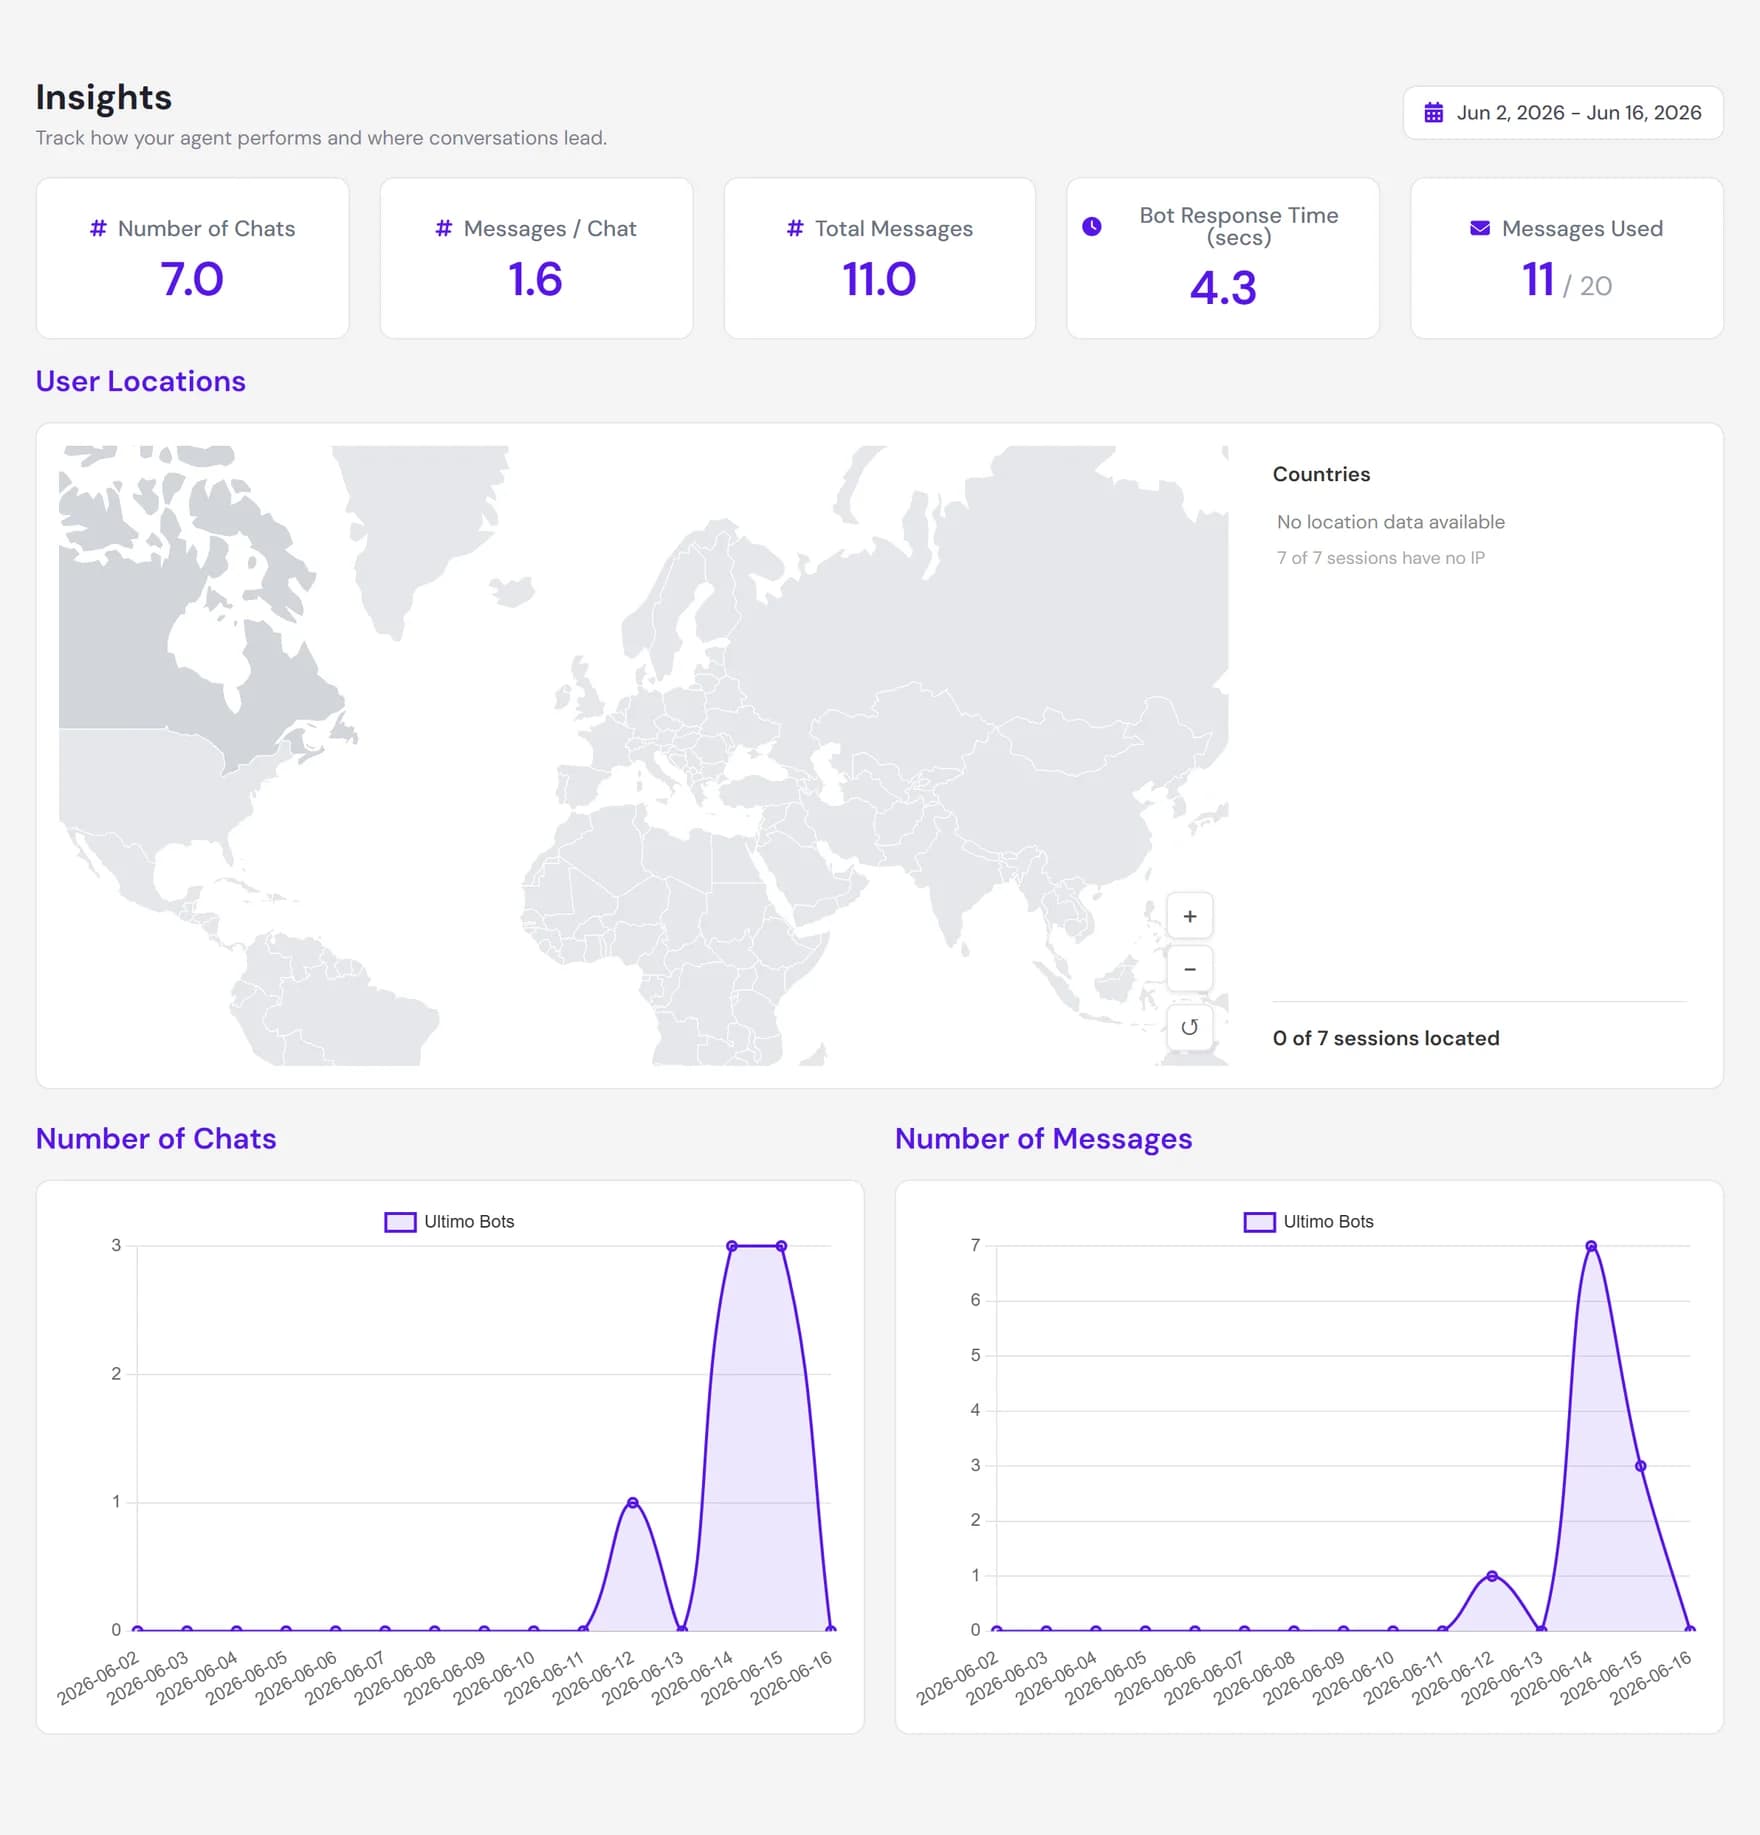
Task: Select the 4.3 Bot Response Time value
Action: (1223, 288)
